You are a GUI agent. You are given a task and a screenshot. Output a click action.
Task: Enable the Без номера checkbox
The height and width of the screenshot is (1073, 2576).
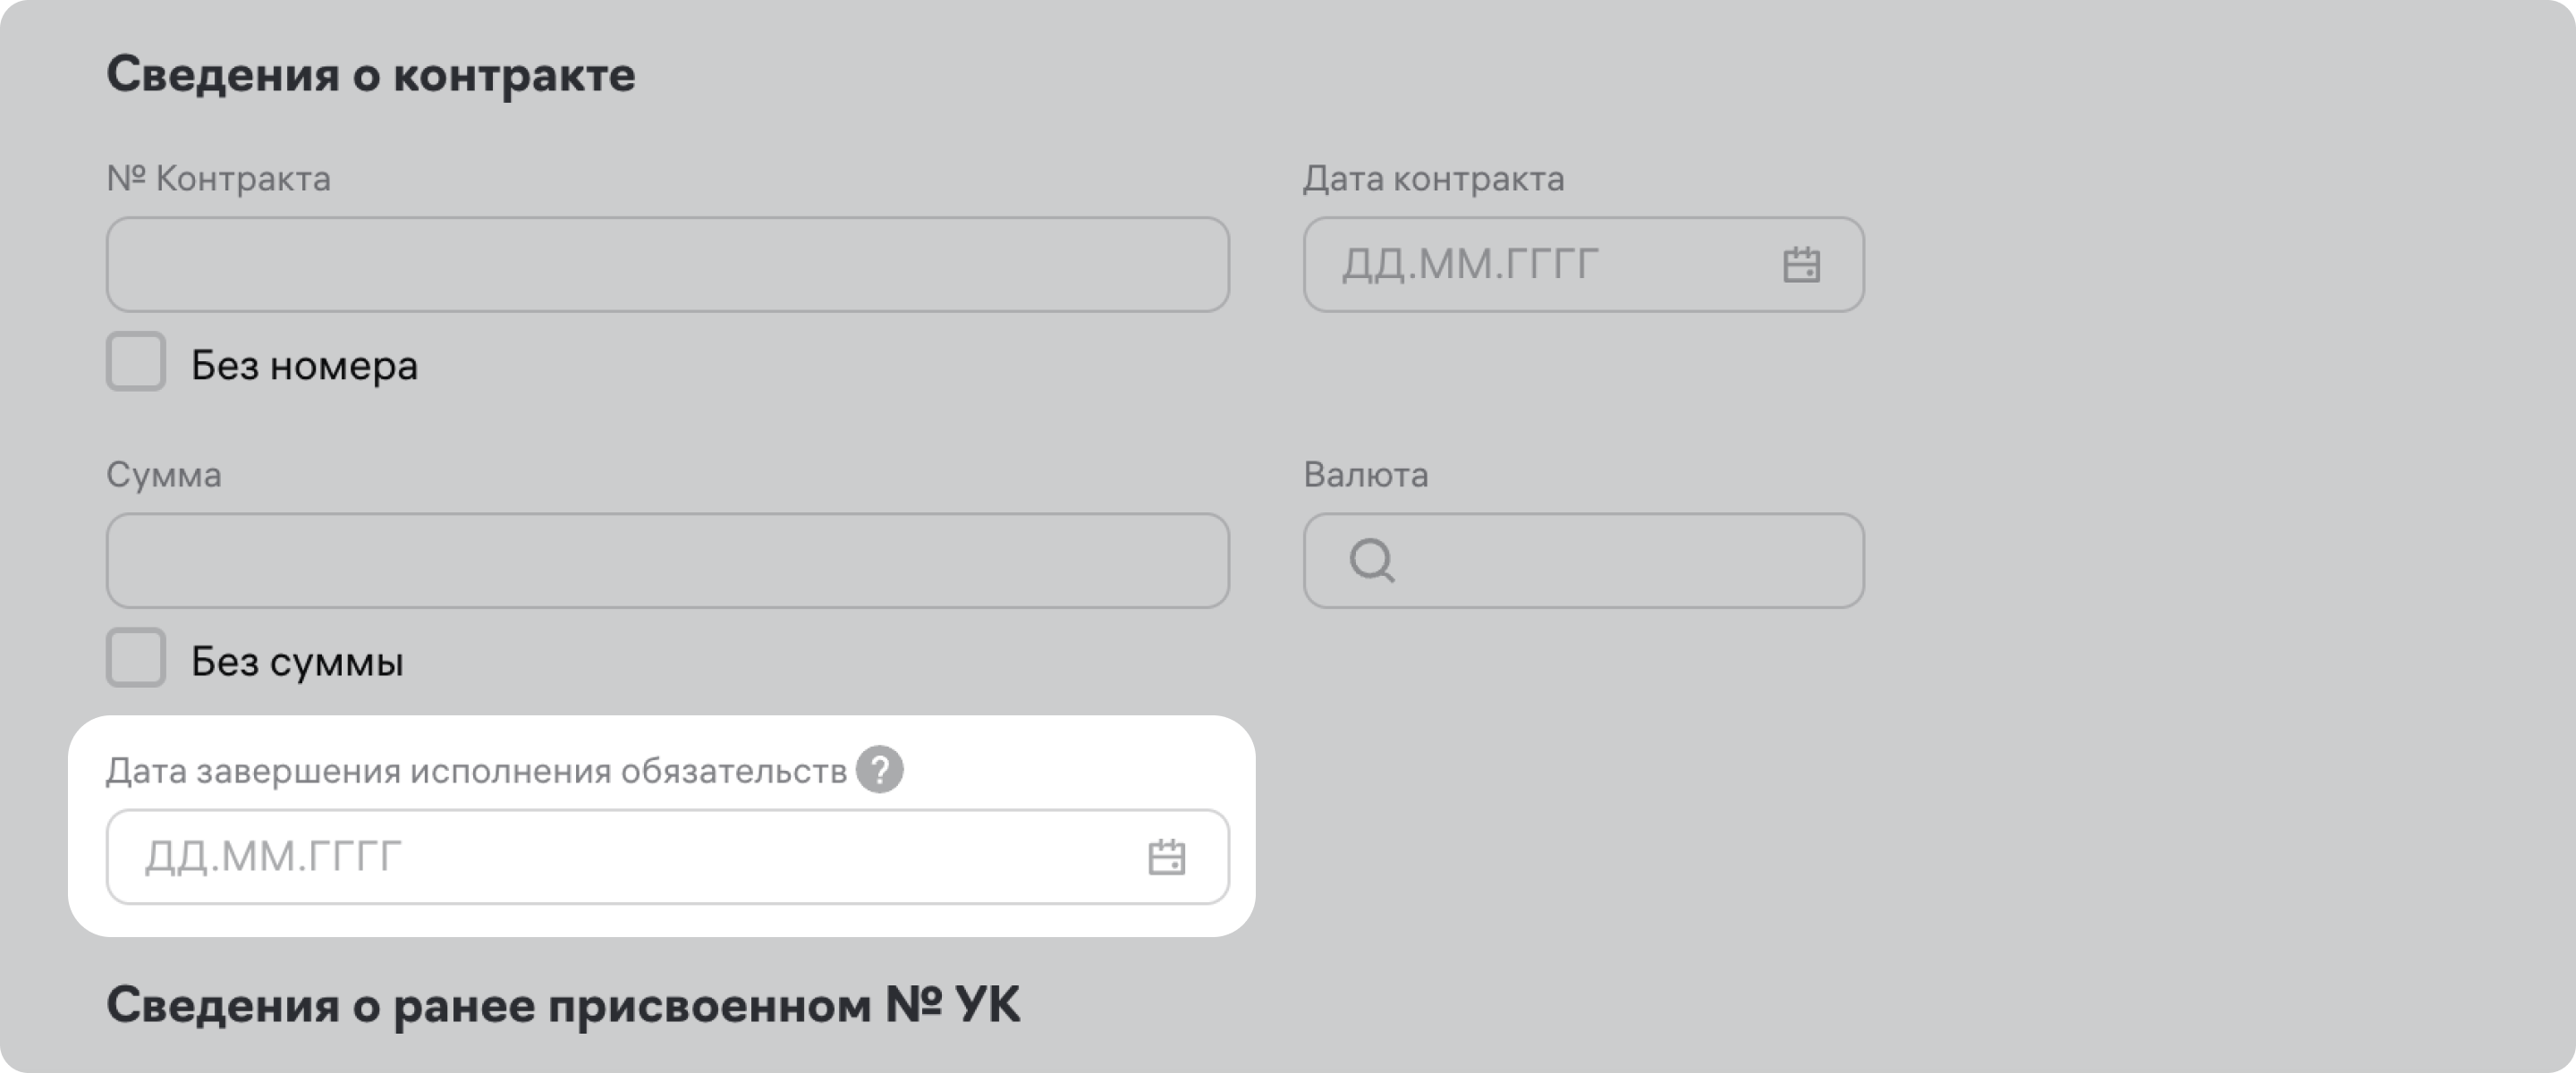click(136, 362)
